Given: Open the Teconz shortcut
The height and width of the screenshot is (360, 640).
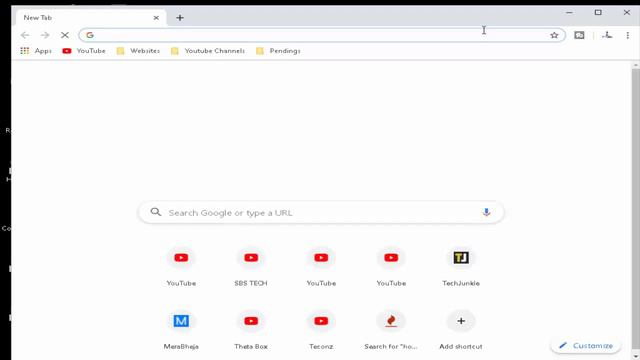Looking at the screenshot, I should (321, 330).
